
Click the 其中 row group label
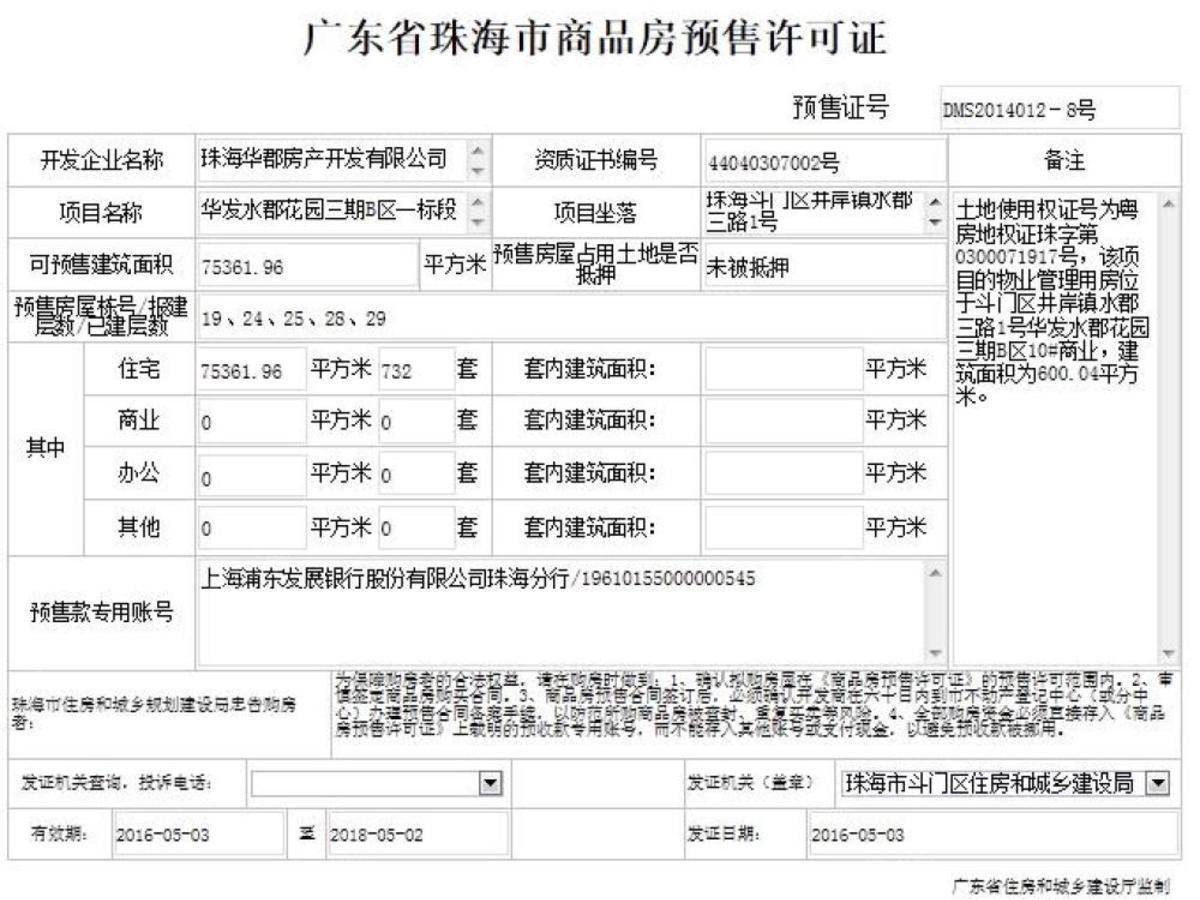coord(45,448)
